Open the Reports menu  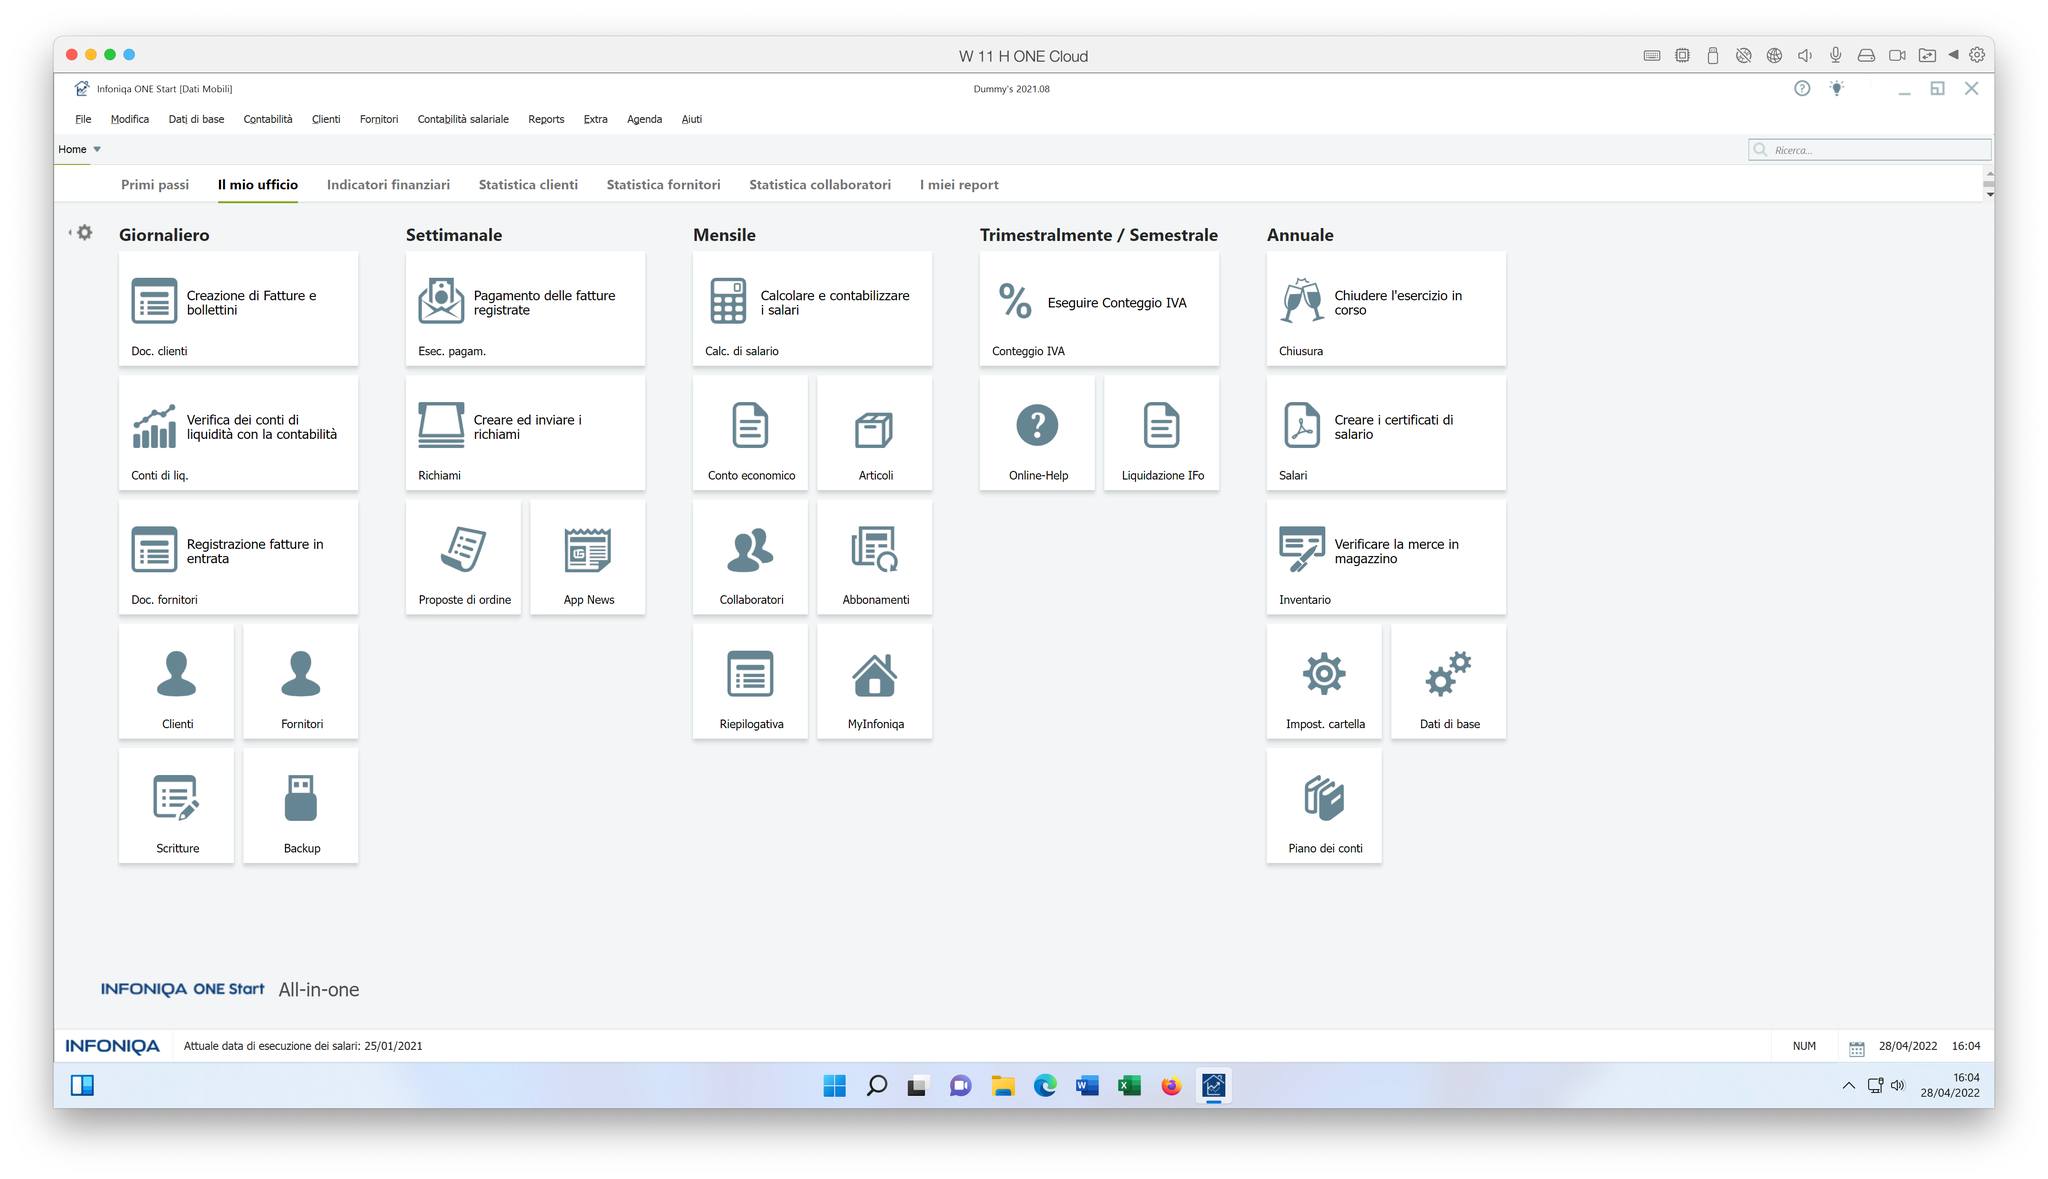click(x=546, y=119)
